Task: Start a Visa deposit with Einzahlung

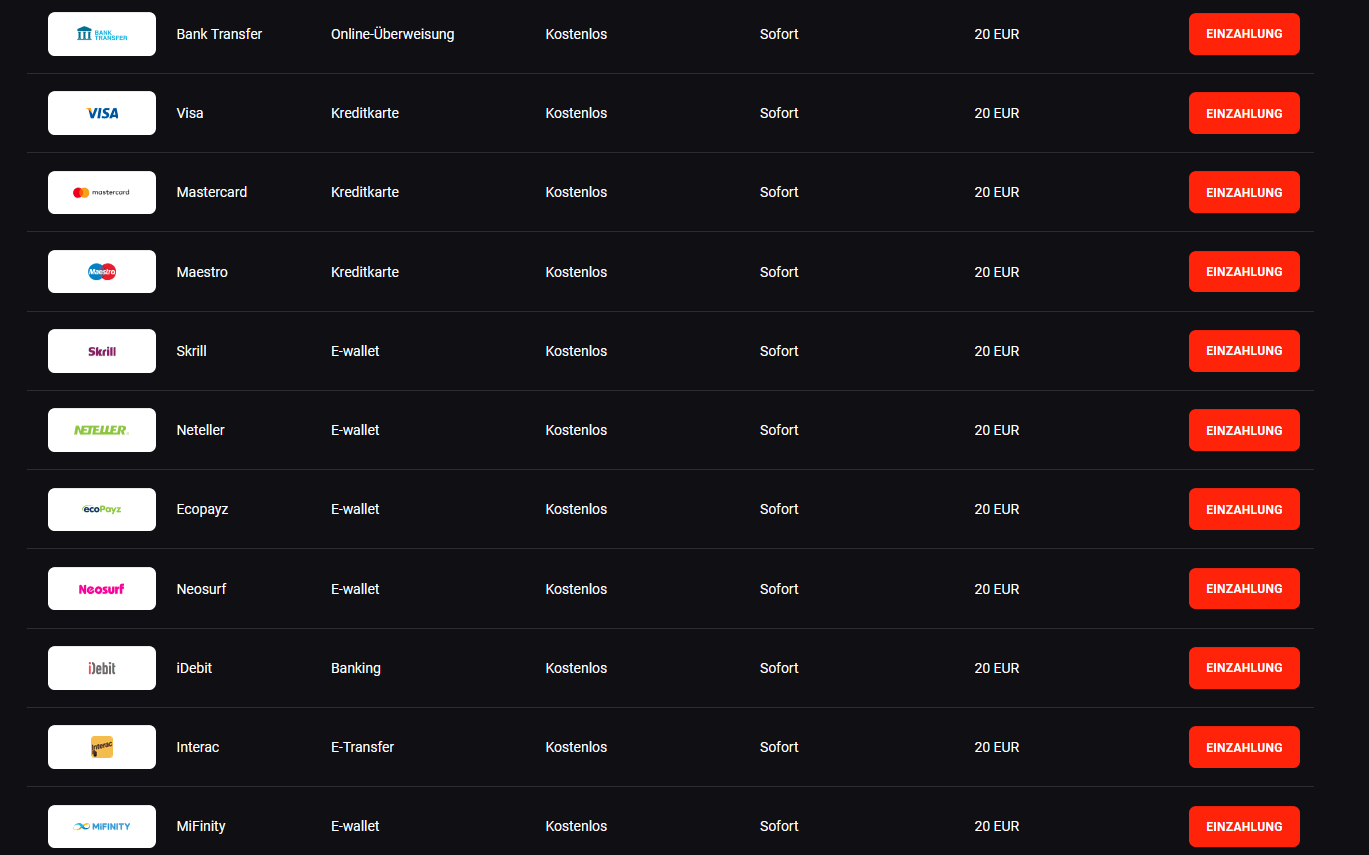Action: click(1244, 113)
